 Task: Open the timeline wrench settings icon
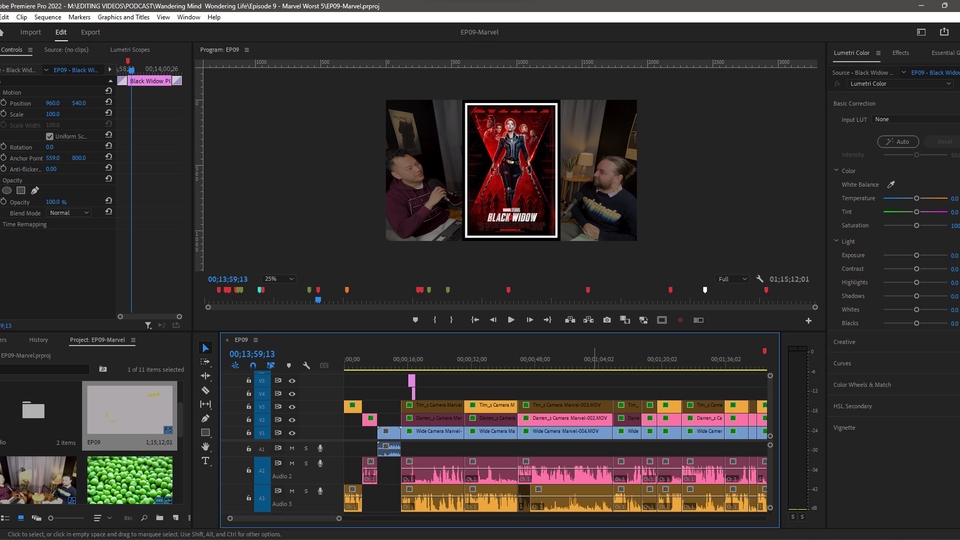(306, 366)
